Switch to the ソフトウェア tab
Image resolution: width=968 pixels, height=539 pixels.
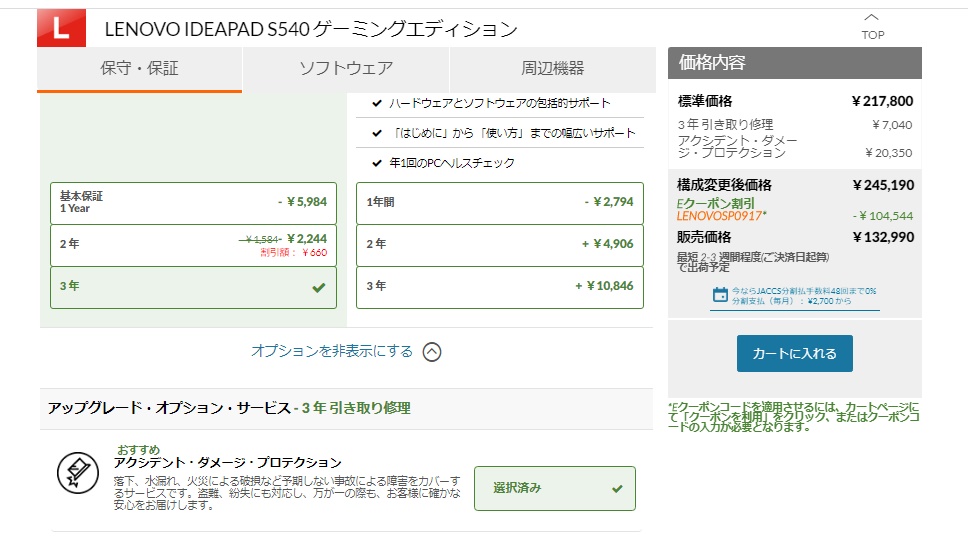(x=346, y=69)
